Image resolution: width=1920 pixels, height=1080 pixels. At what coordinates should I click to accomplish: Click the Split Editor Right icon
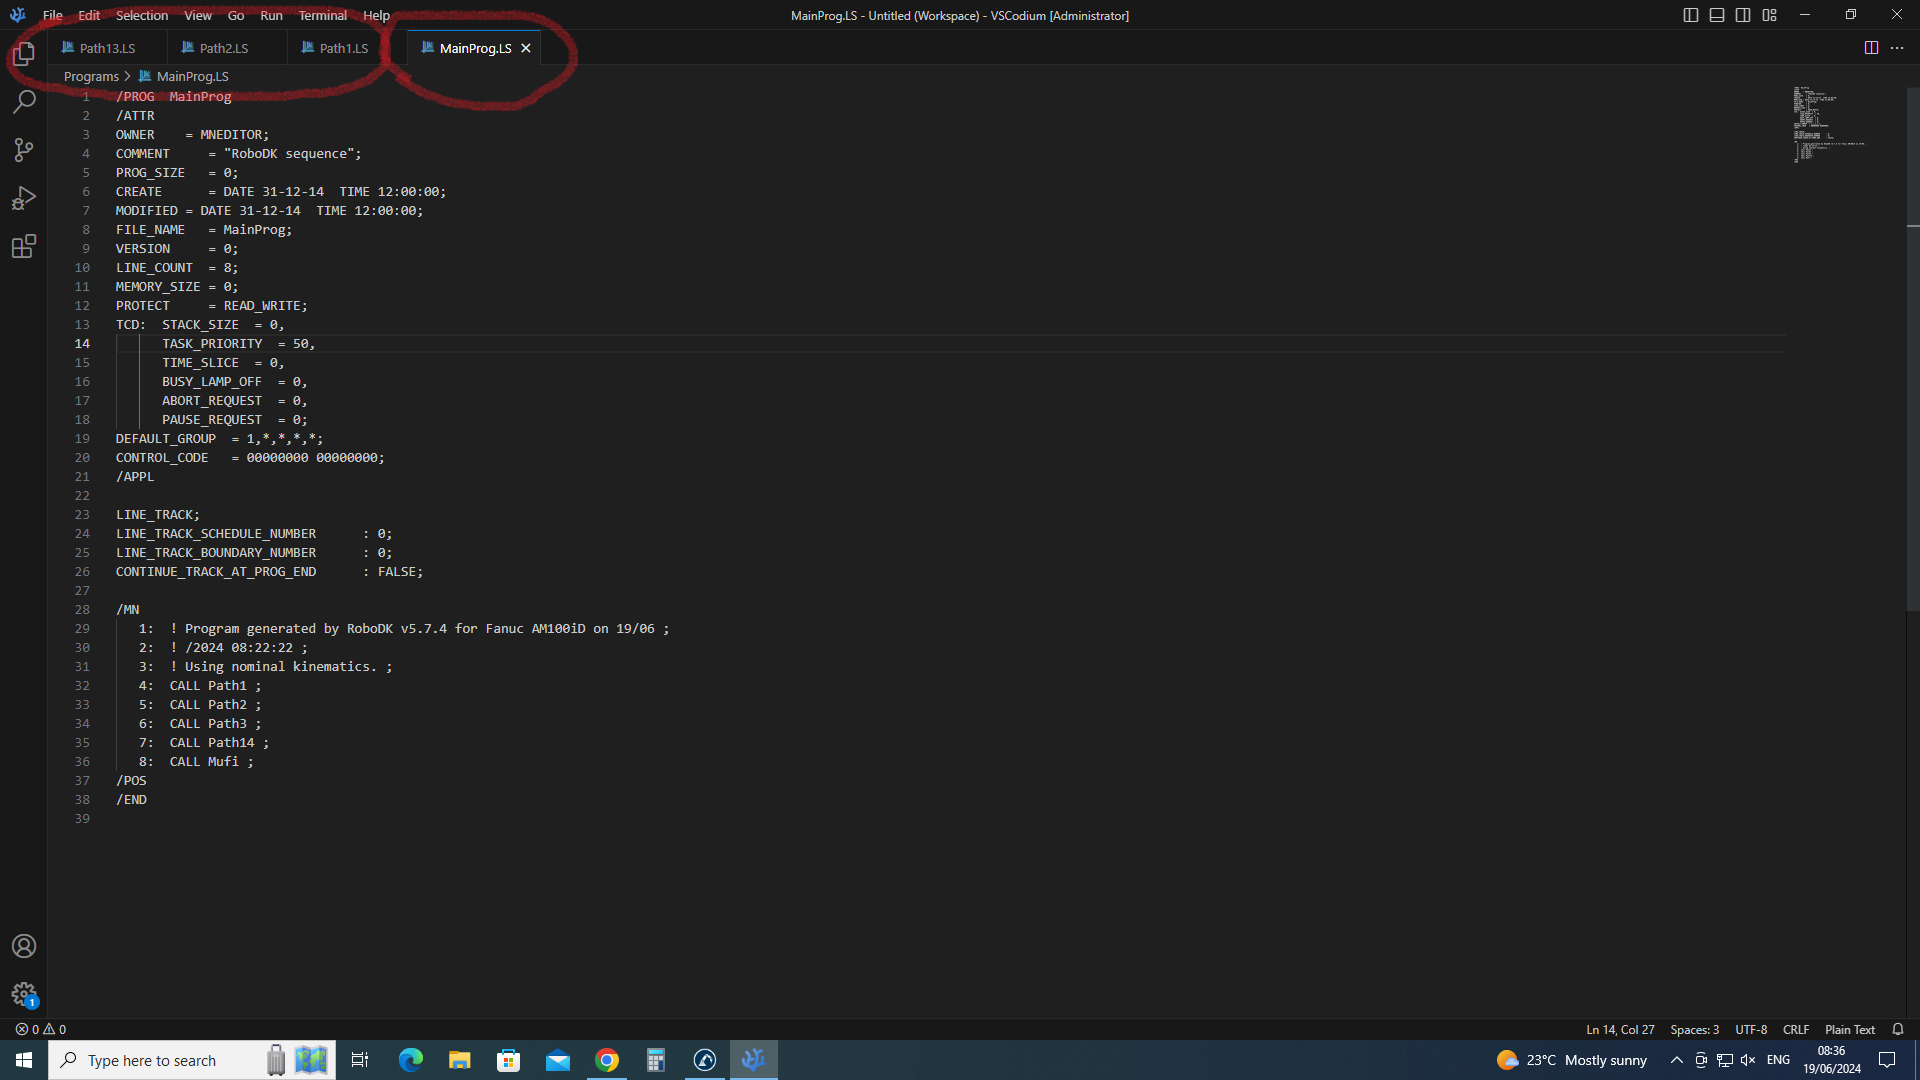1871,48
